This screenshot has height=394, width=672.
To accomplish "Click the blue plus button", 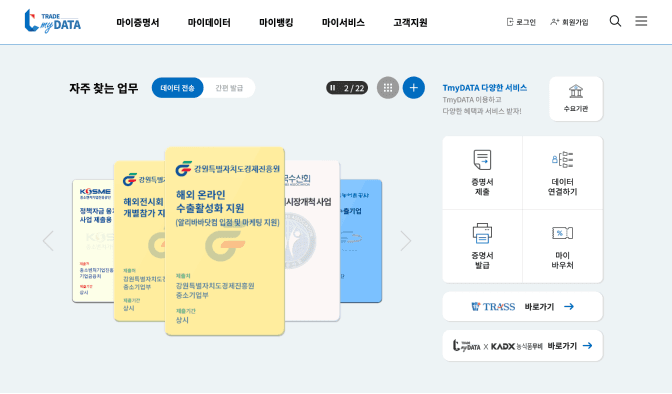I will tap(414, 88).
